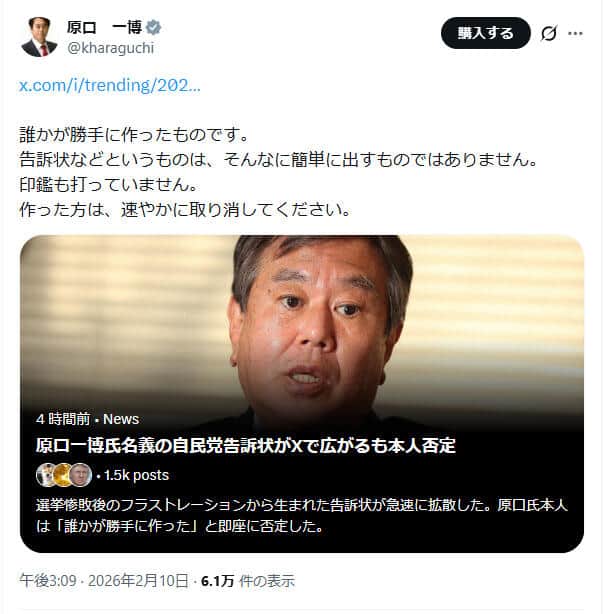
Task: Open the @kharaguchi handle
Action: click(x=110, y=48)
